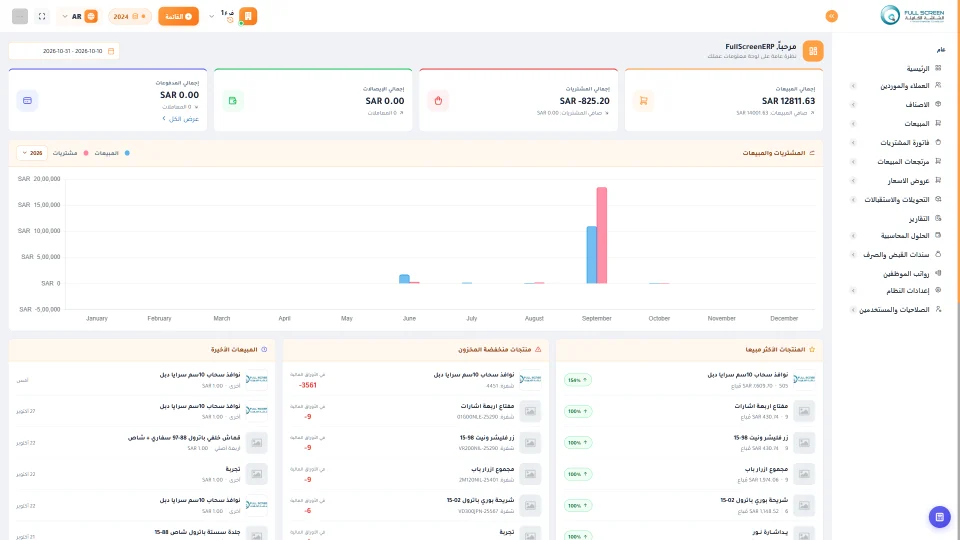This screenshot has width=960, height=540.
Task: Click thumbnail of first top-selling product
Action: pos(804,380)
